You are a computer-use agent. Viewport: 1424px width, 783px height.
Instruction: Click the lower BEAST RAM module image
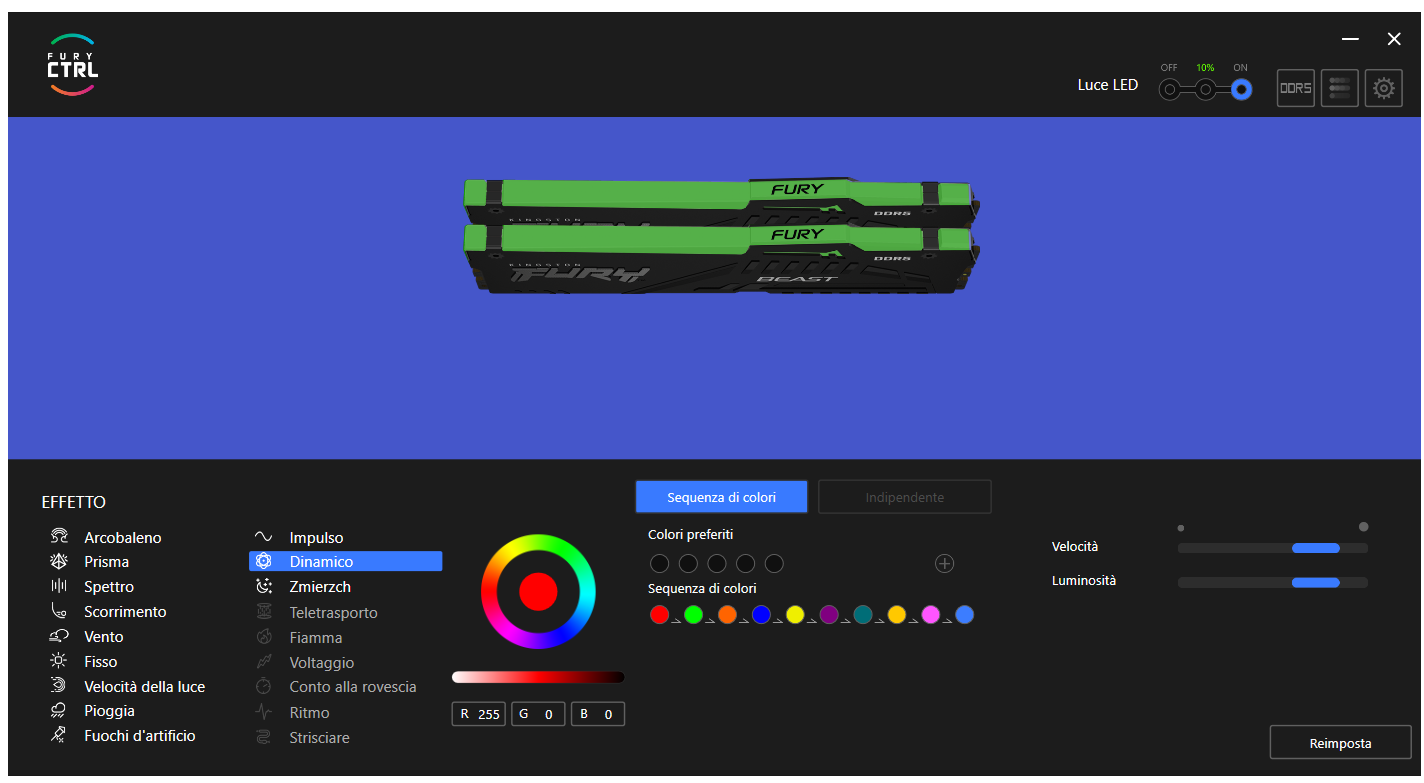coord(720,258)
